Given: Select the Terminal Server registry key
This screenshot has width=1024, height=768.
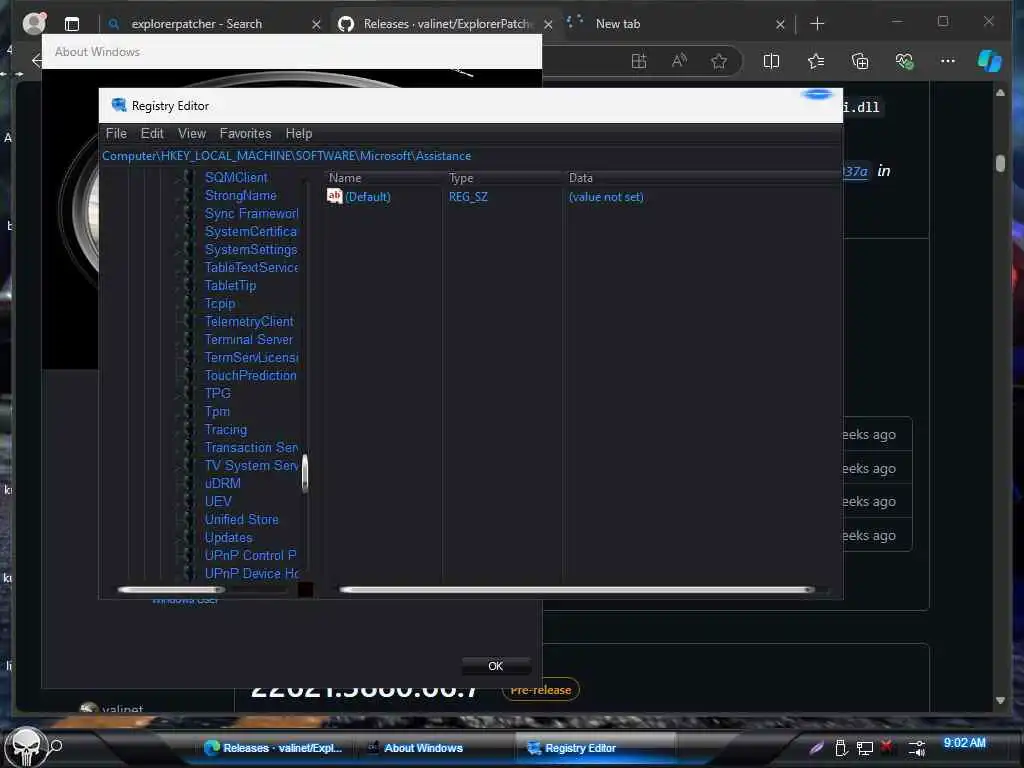Looking at the screenshot, I should (x=249, y=340).
